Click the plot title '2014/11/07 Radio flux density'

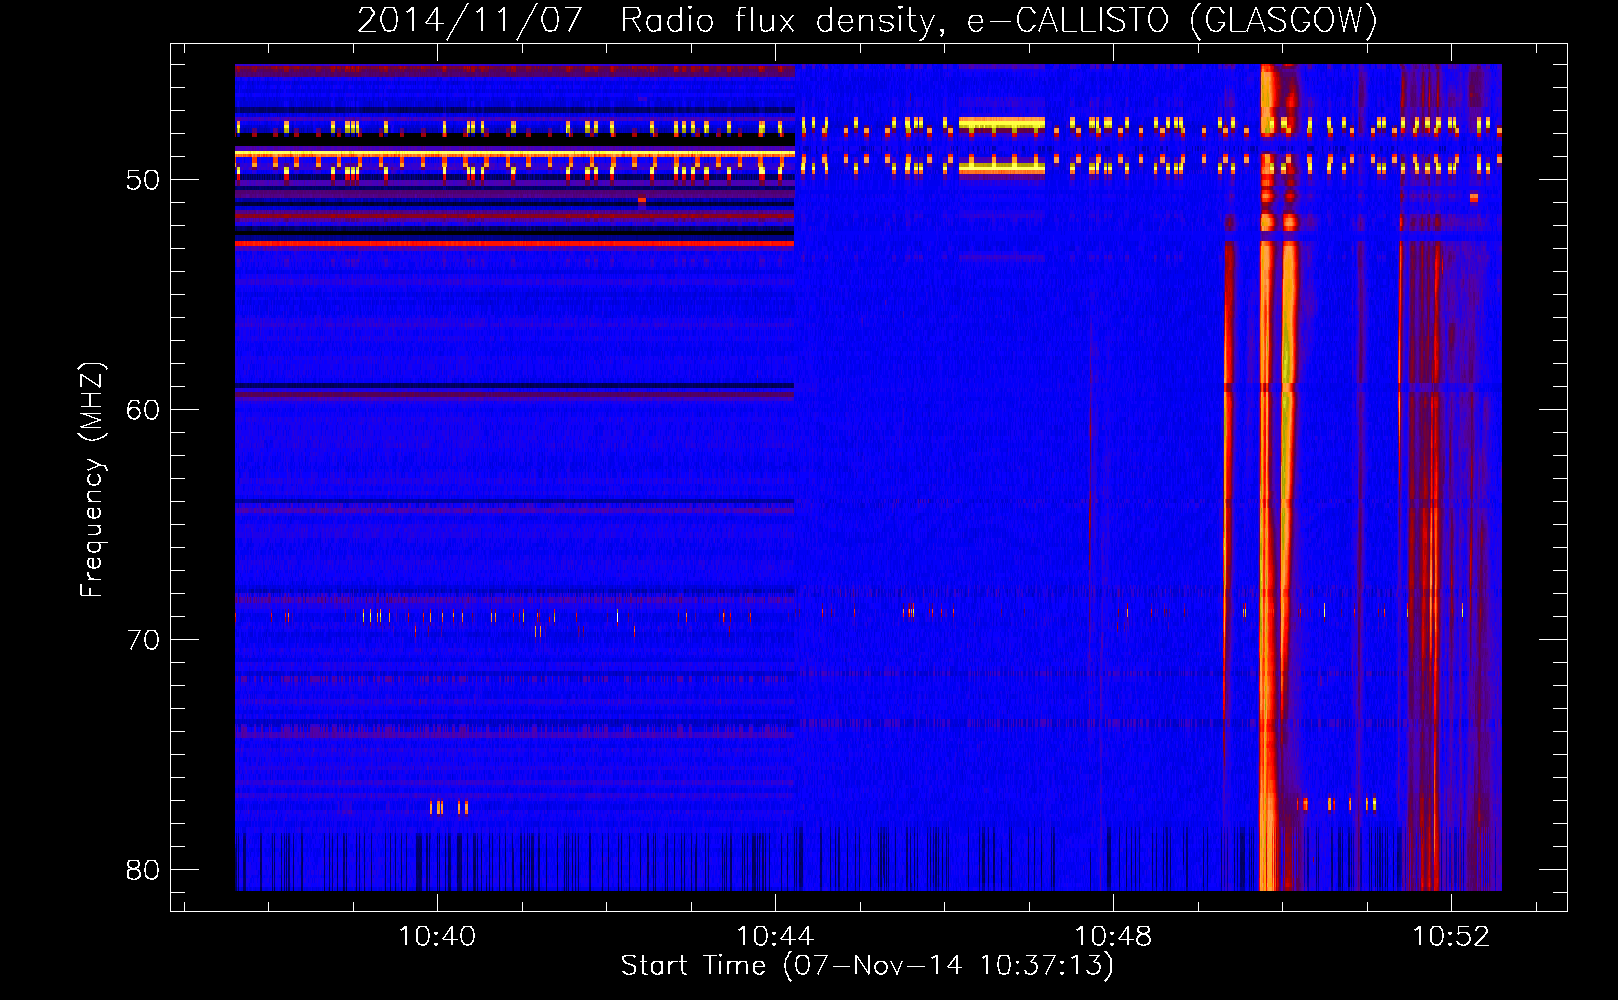[x=867, y=20]
